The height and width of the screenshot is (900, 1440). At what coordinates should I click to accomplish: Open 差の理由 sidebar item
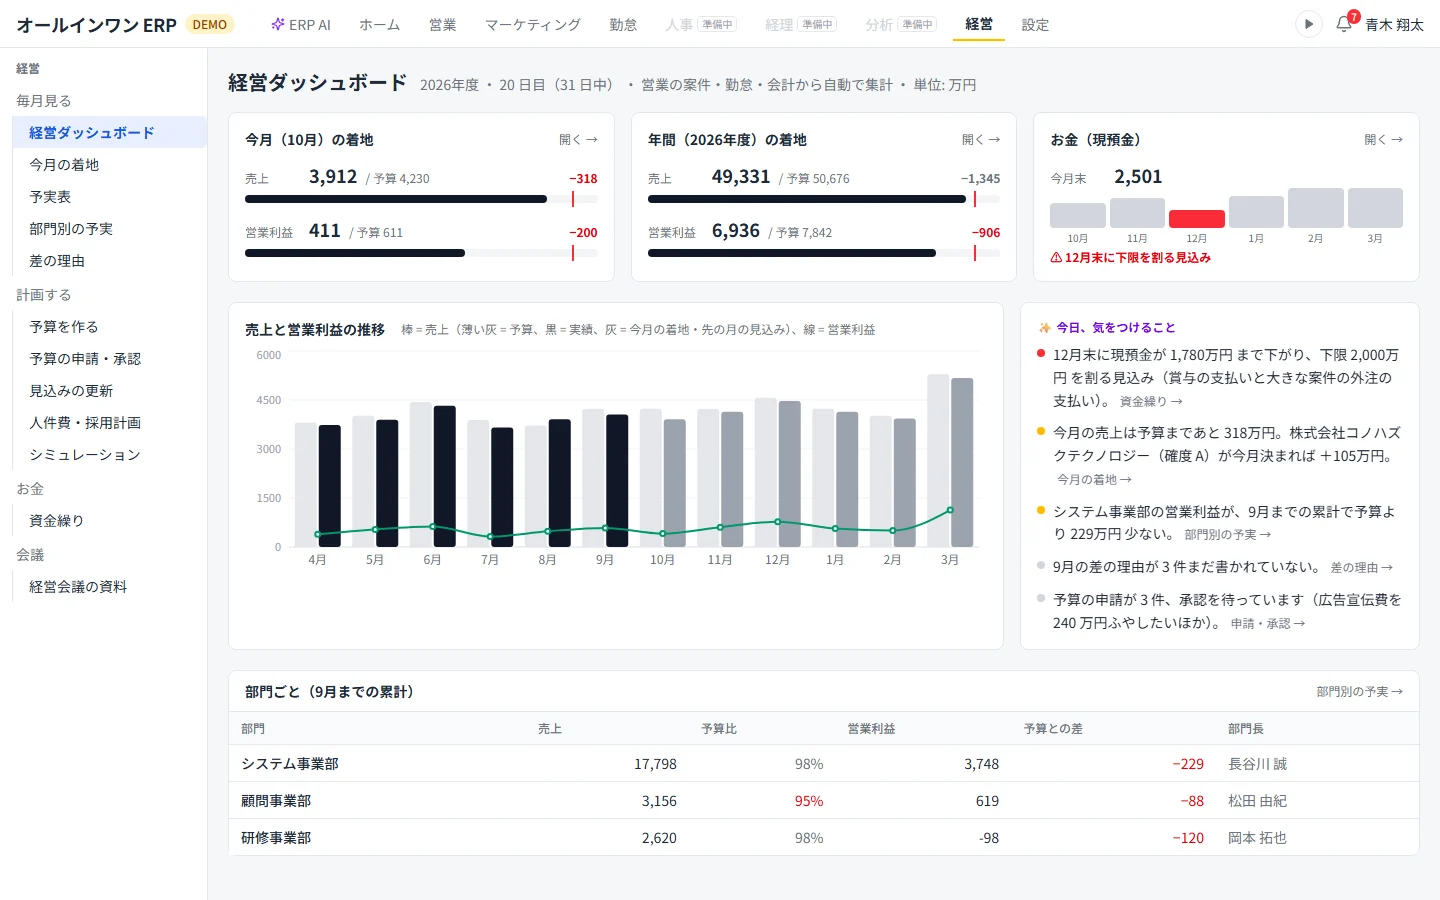coord(109,261)
